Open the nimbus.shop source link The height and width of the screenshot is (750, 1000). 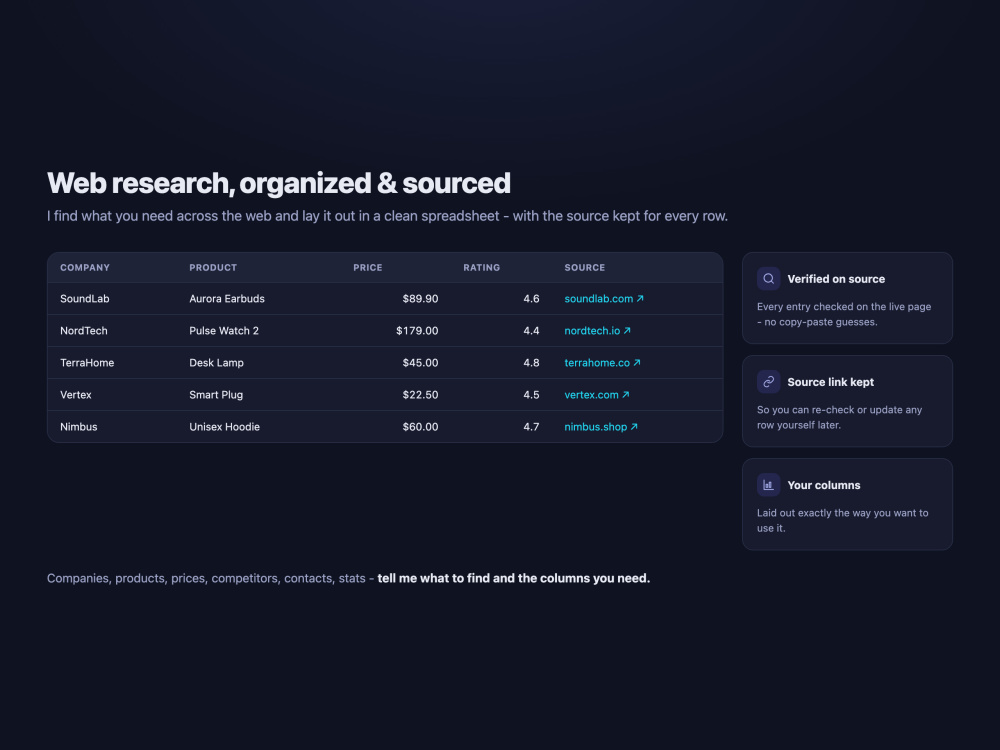601,427
